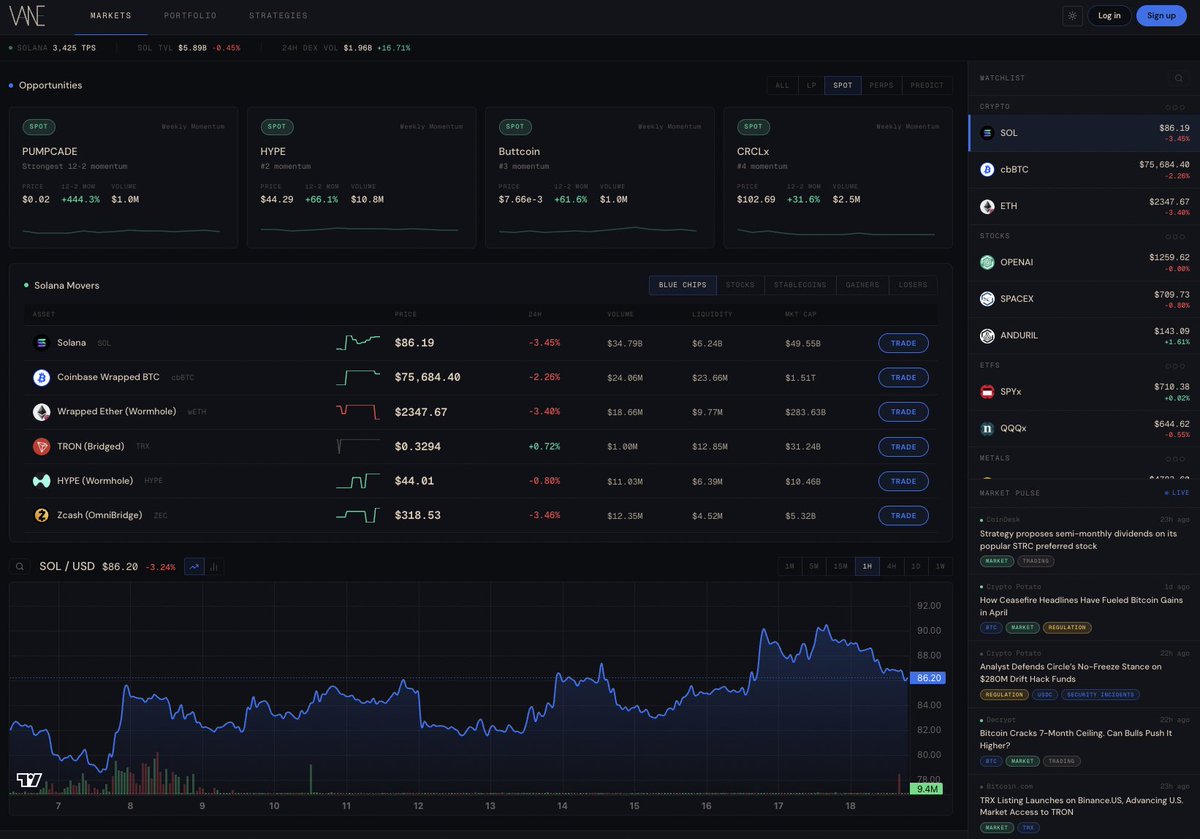Screen dimensions: 1200x839
Task: Click the Solana coin icon in movers table
Action: click(x=42, y=343)
